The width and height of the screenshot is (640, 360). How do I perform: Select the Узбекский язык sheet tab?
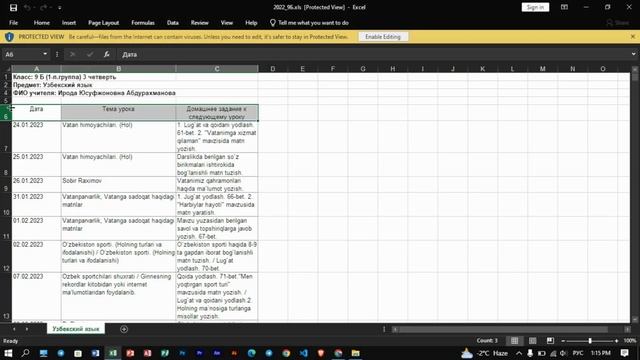pos(76,329)
